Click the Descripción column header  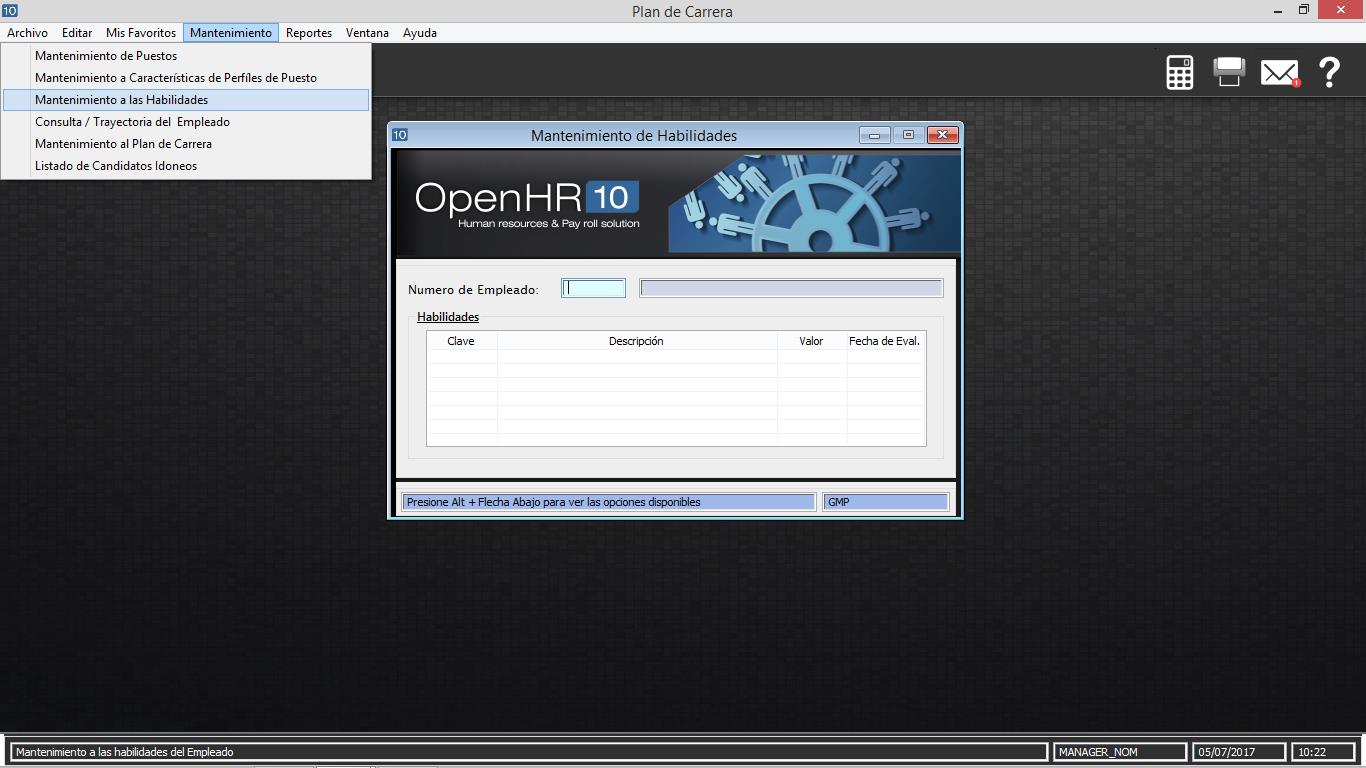tap(636, 341)
